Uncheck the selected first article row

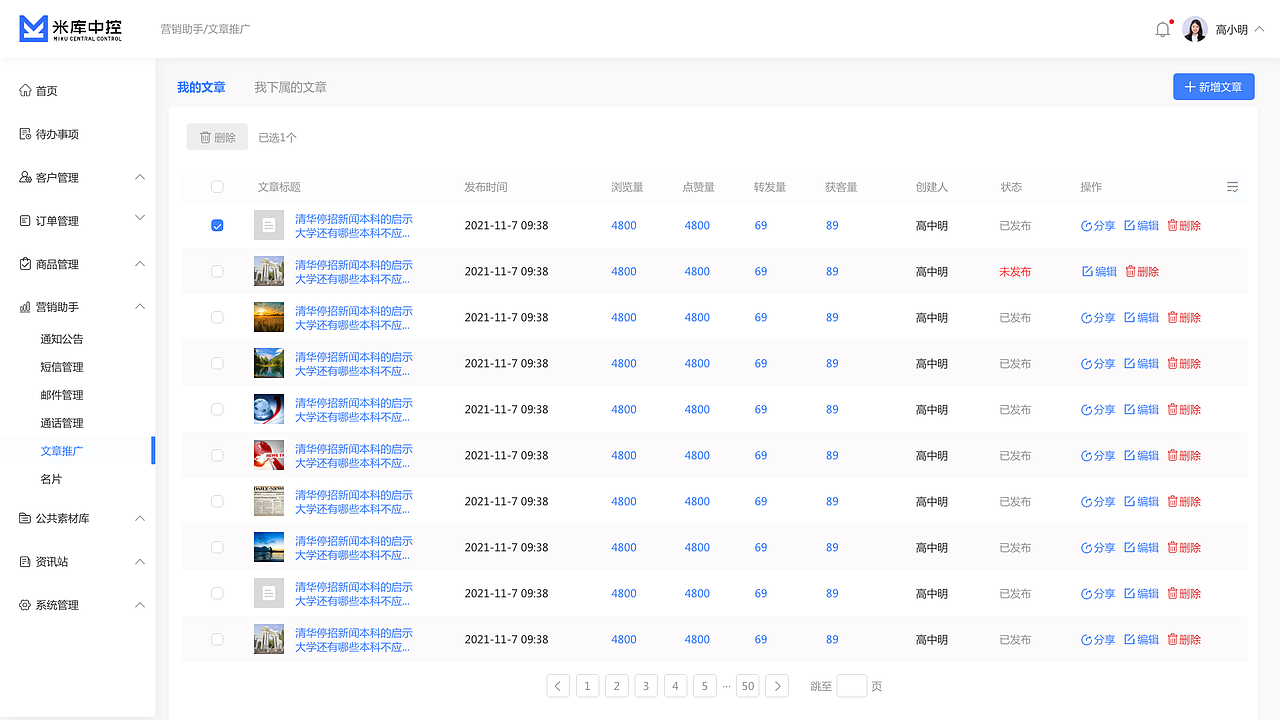click(217, 226)
